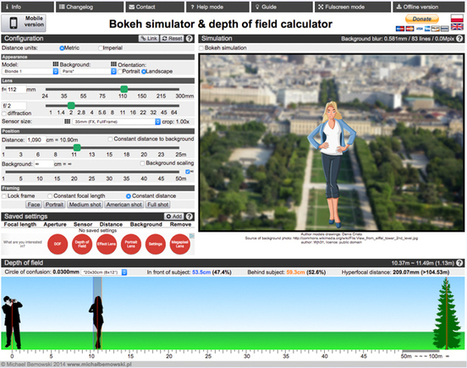The height and width of the screenshot is (368, 467).
Task: Click the red Effect Lens circle
Action: click(106, 244)
